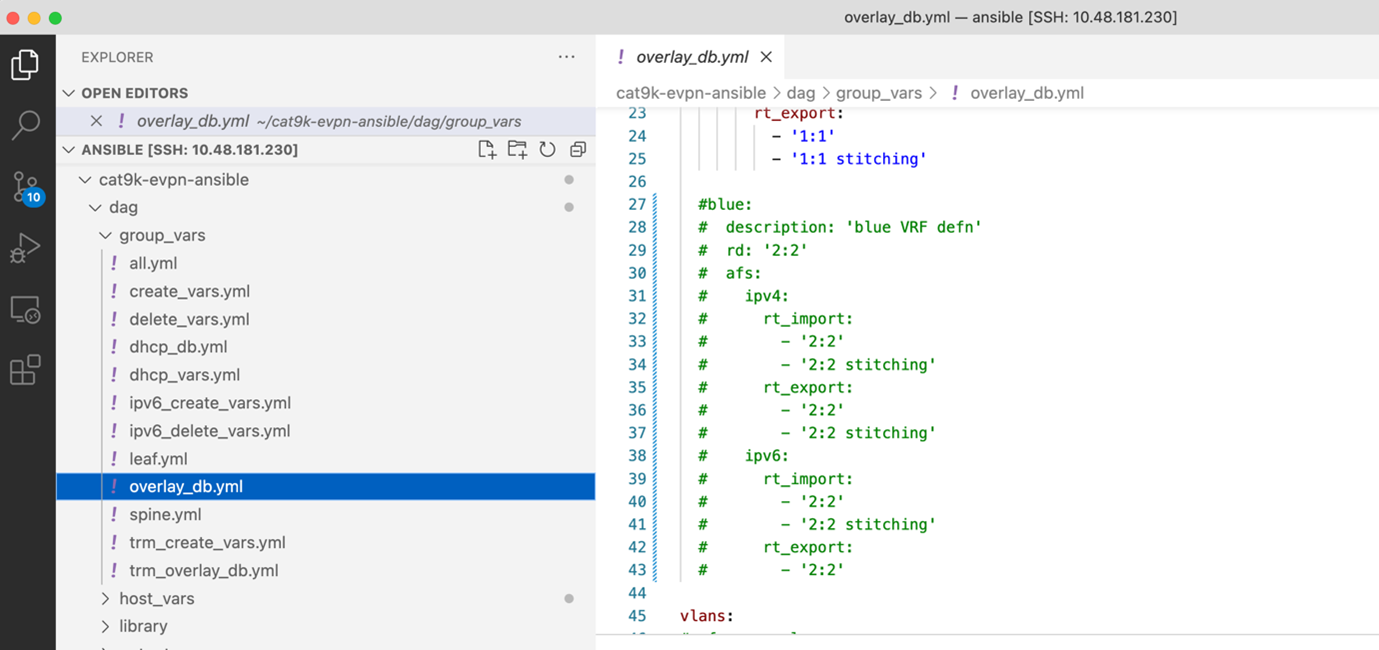The image size is (1379, 650).
Task: Expand the host_vars folder
Action: 105,599
